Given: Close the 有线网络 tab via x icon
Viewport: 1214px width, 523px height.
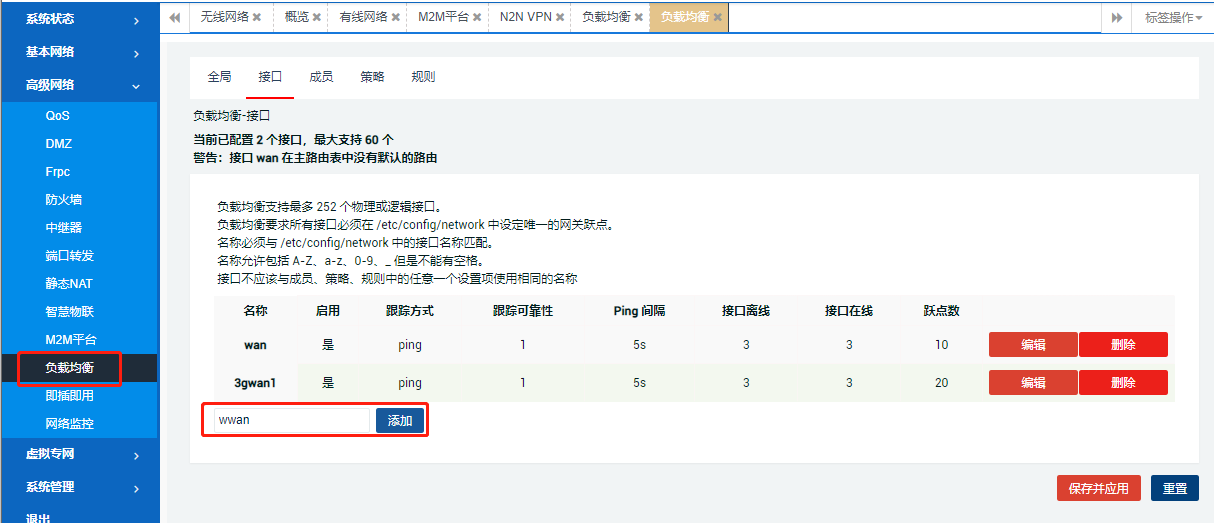Looking at the screenshot, I should (397, 18).
